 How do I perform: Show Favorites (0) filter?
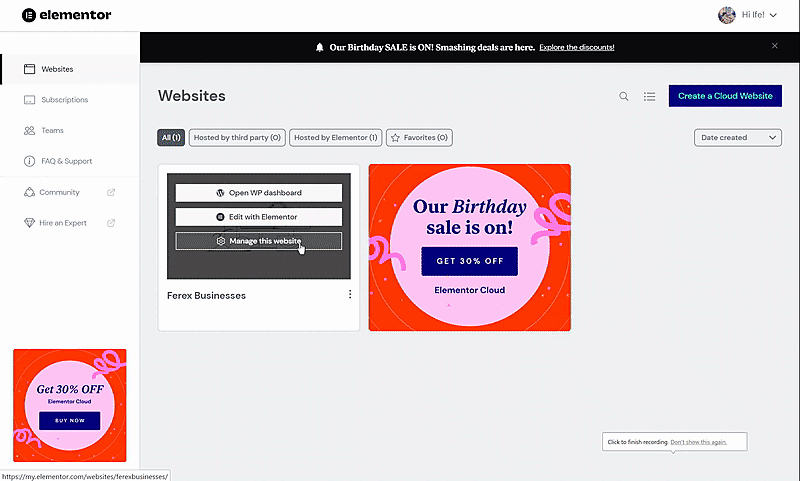click(419, 137)
